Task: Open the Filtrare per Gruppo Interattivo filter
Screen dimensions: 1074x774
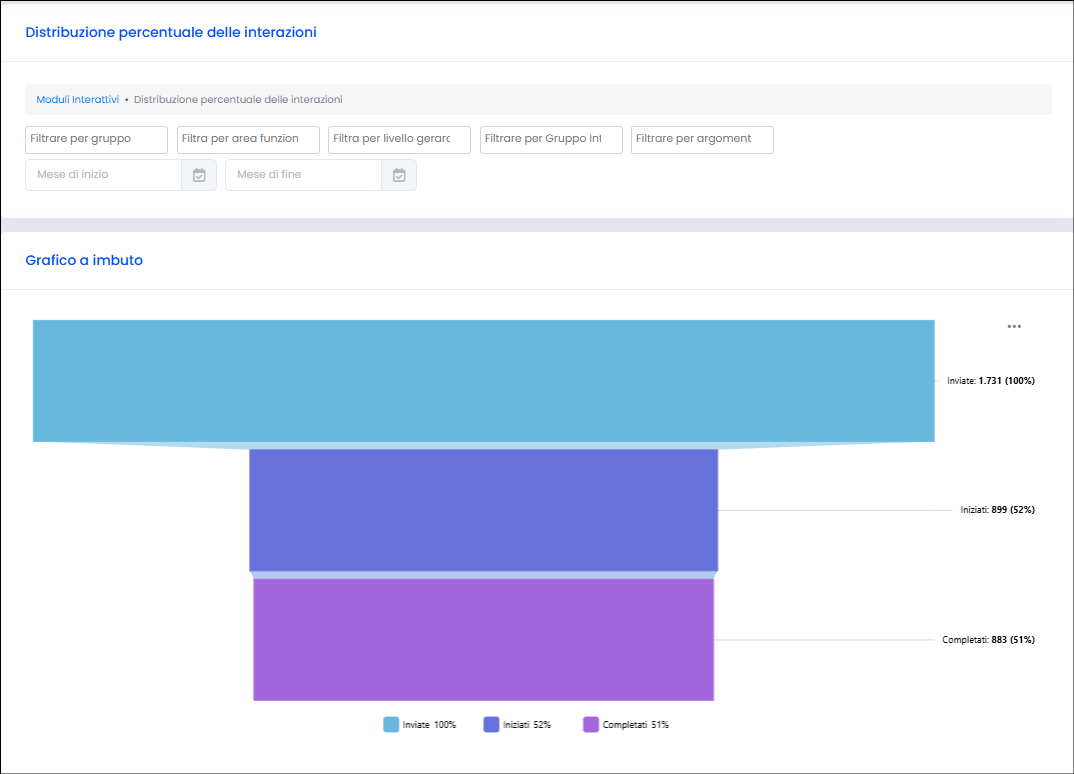Action: point(551,140)
